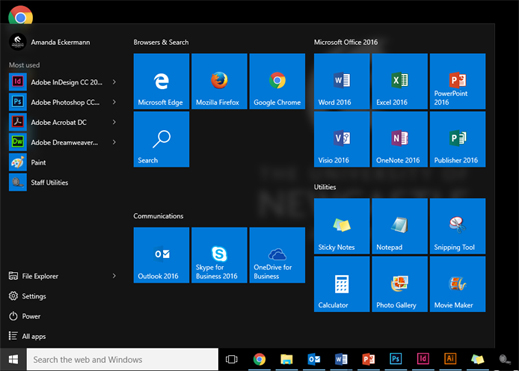Open Sticky Notes tile

click(x=342, y=226)
